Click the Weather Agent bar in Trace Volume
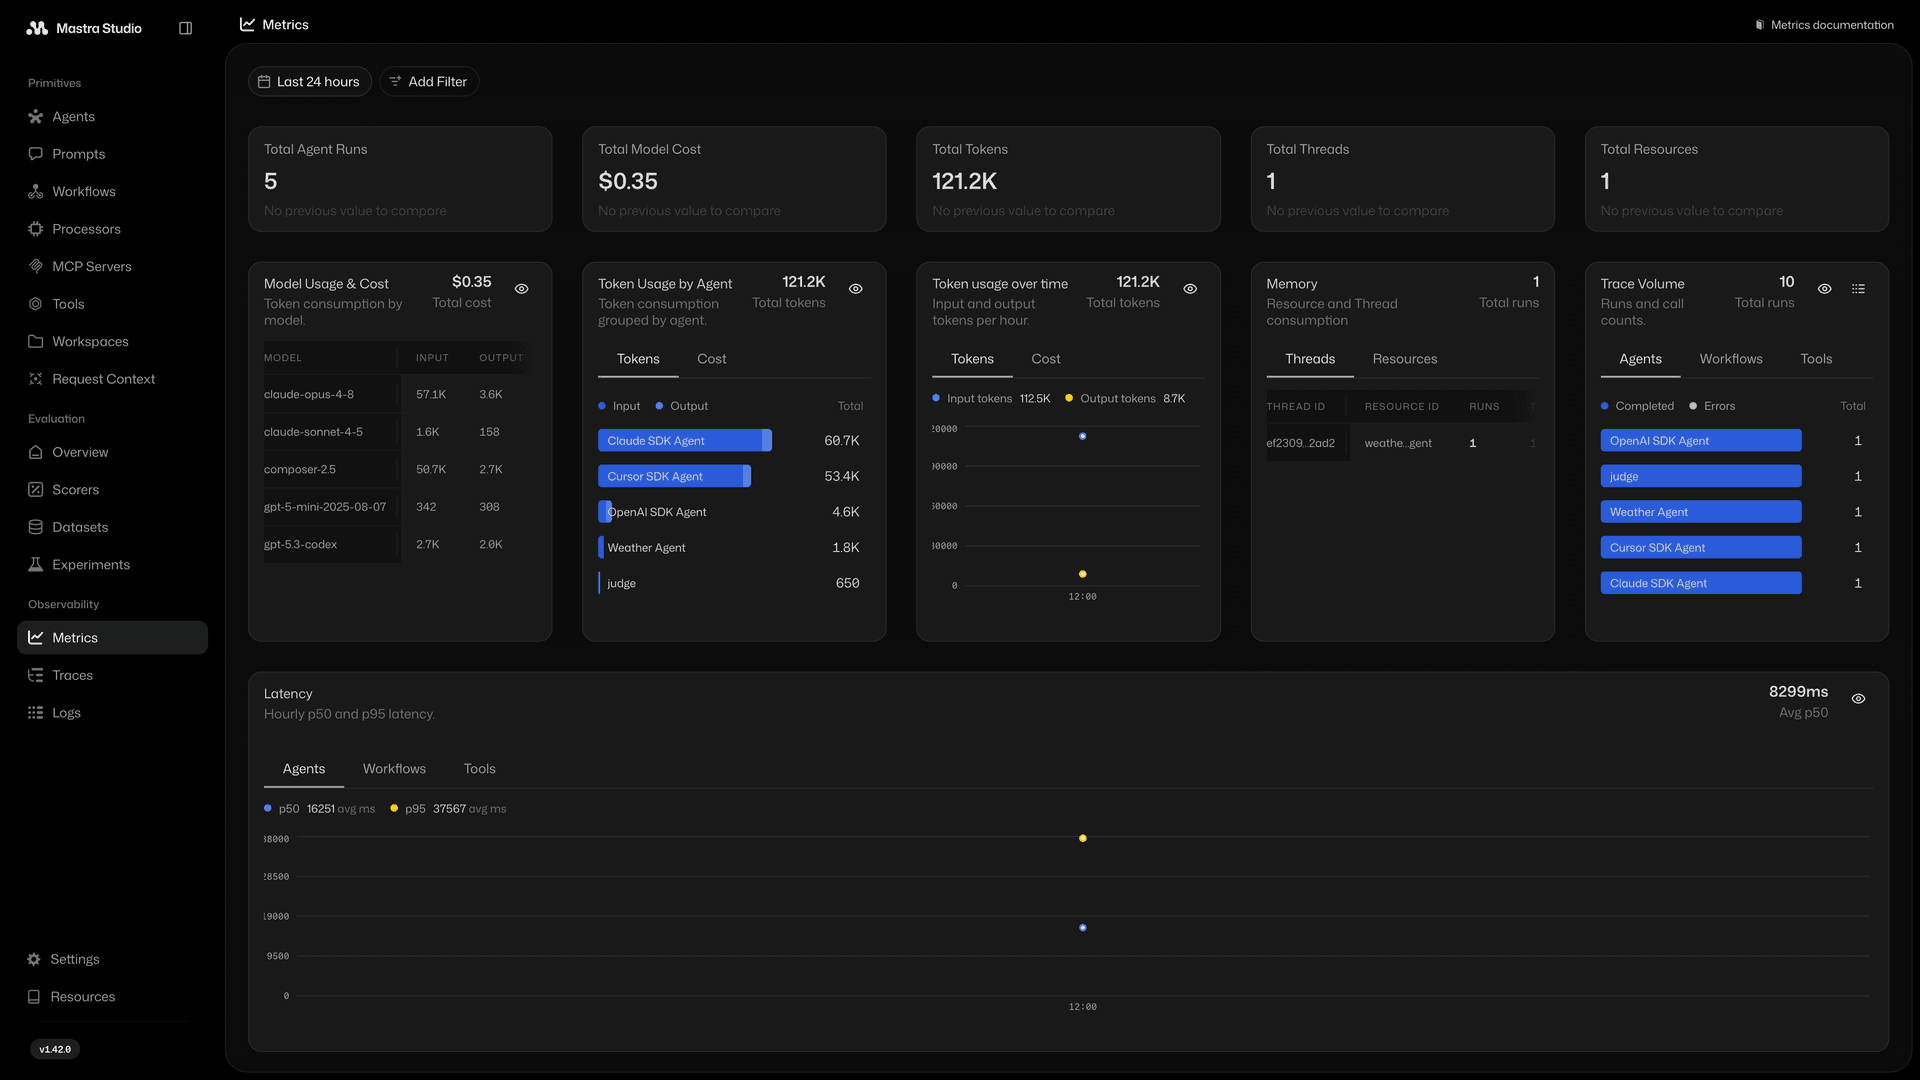Image resolution: width=1920 pixels, height=1080 pixels. (1701, 512)
